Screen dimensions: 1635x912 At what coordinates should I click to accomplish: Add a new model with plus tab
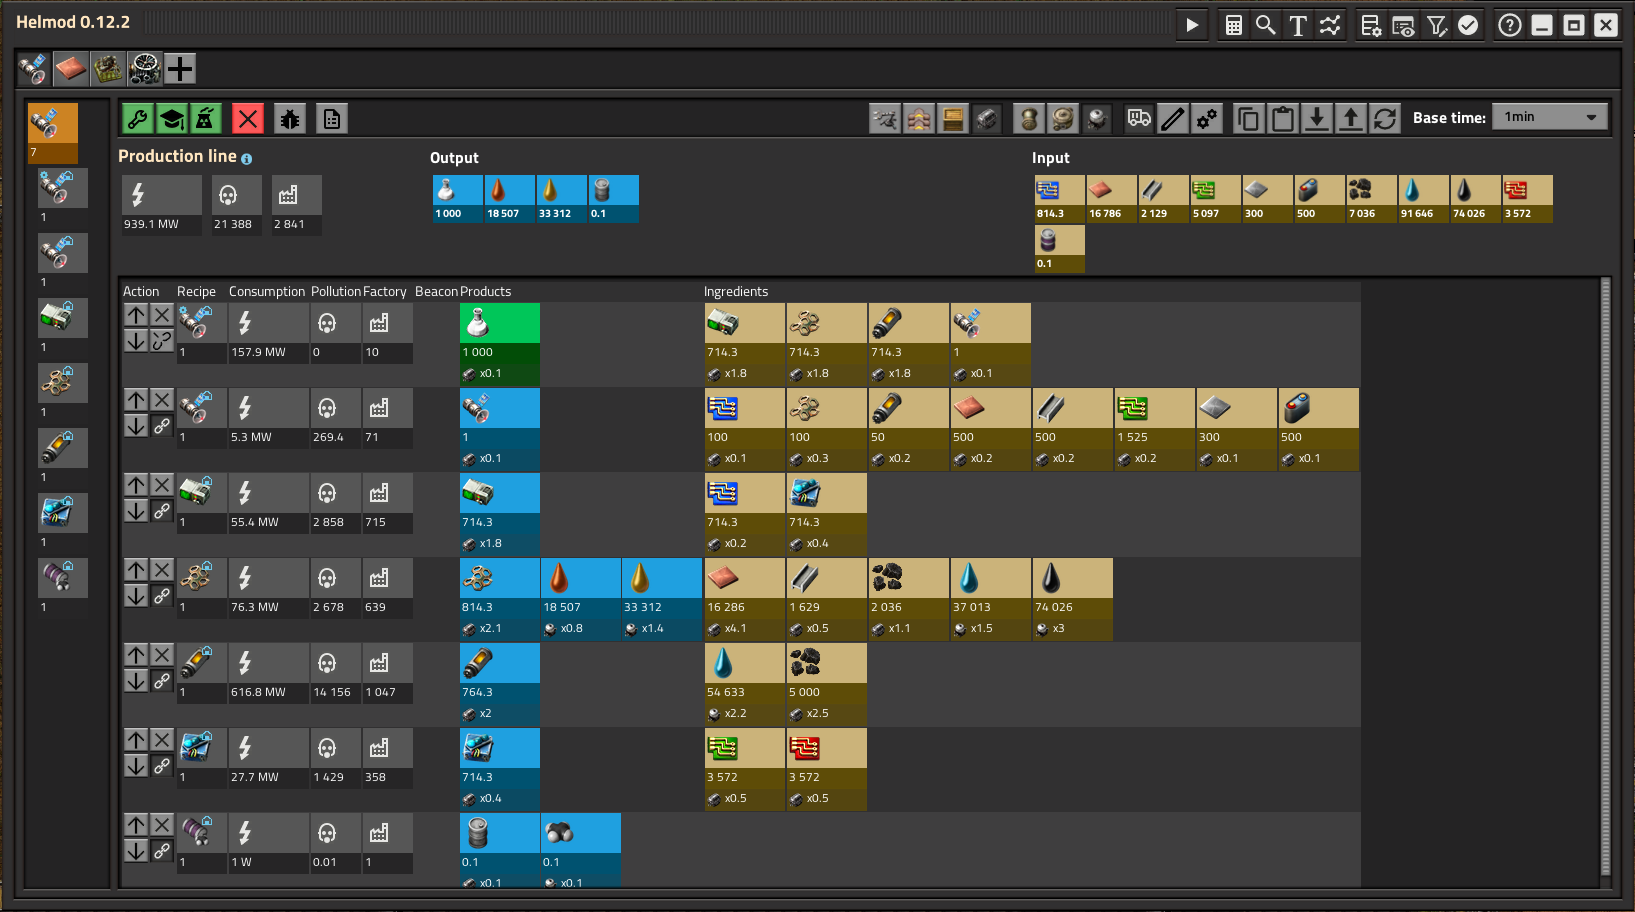pos(180,68)
